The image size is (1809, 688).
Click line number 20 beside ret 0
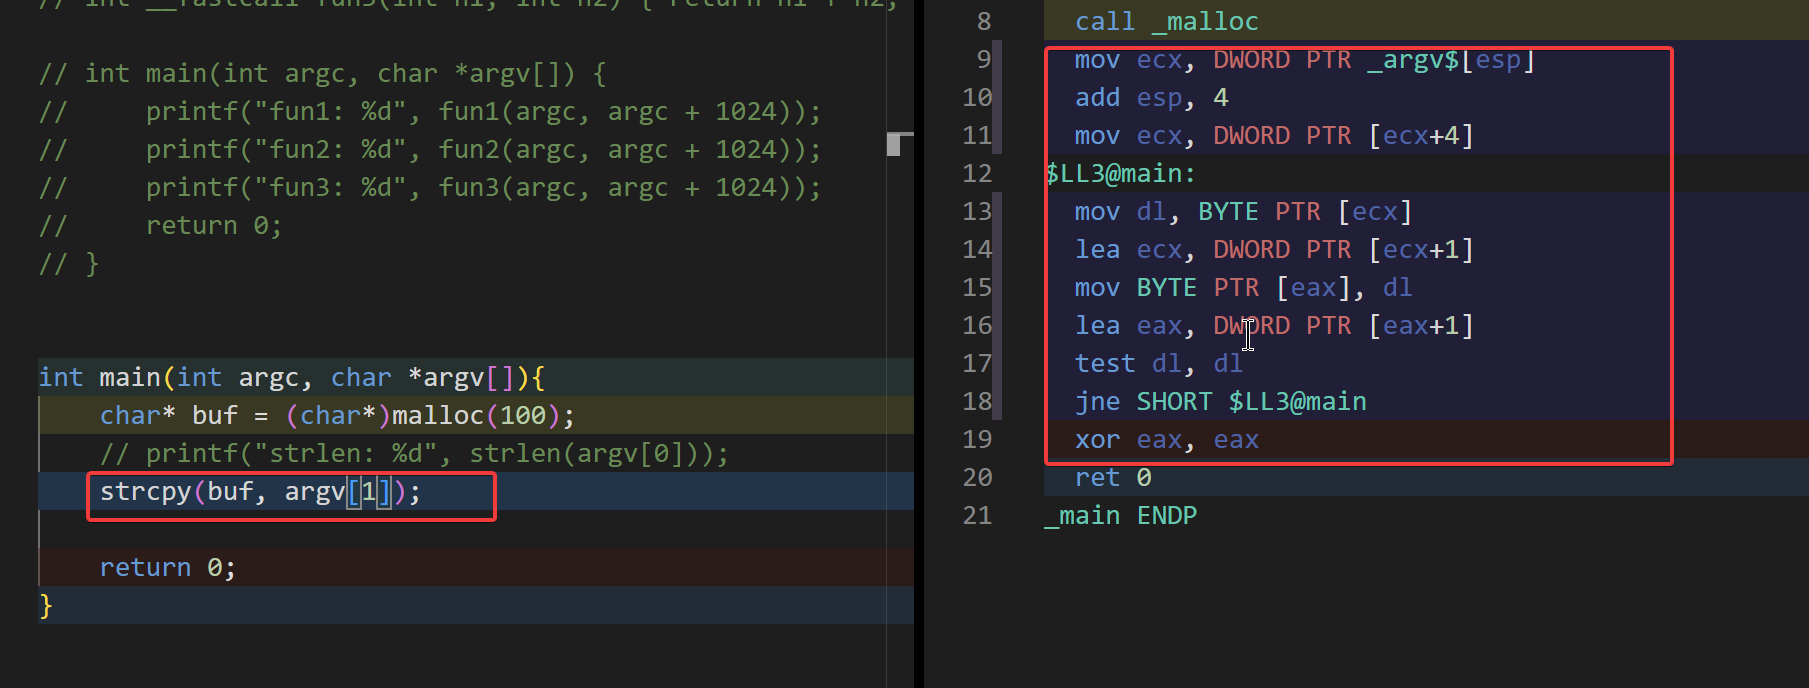(x=977, y=478)
